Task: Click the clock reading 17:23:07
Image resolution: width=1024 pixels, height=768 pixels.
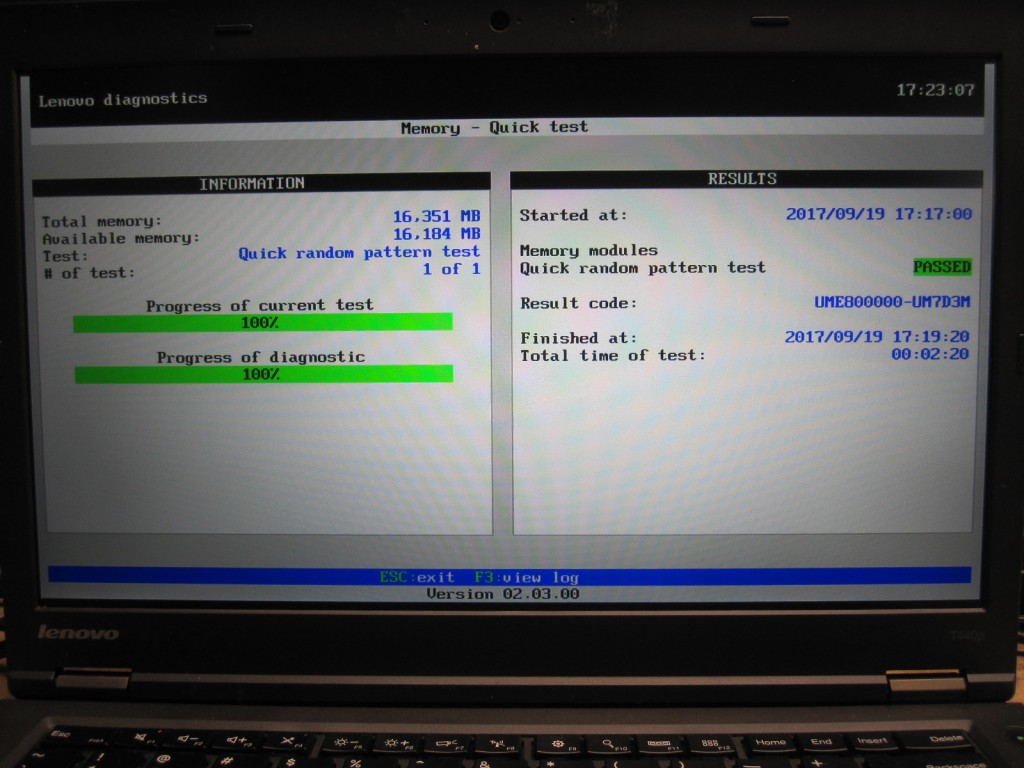Action: (x=935, y=89)
